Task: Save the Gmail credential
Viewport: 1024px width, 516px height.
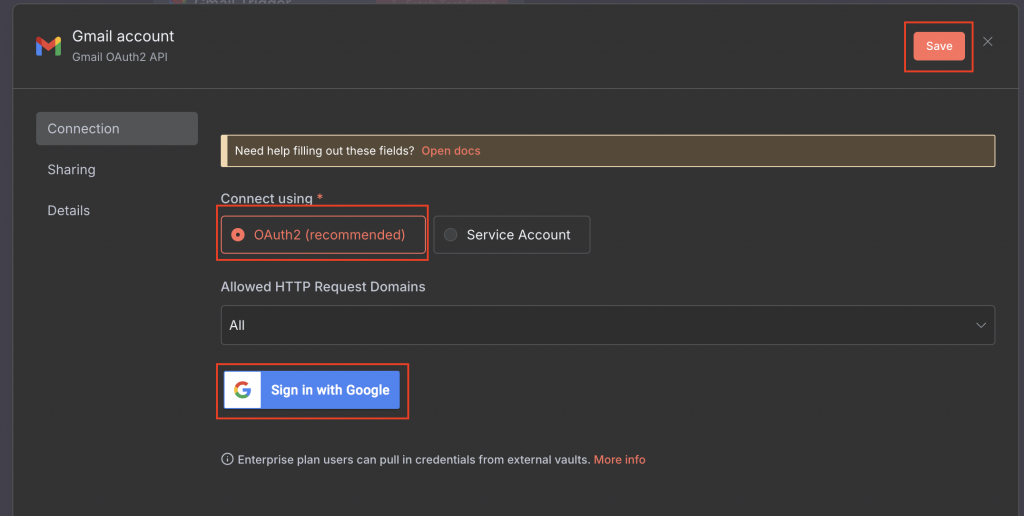Action: point(939,47)
